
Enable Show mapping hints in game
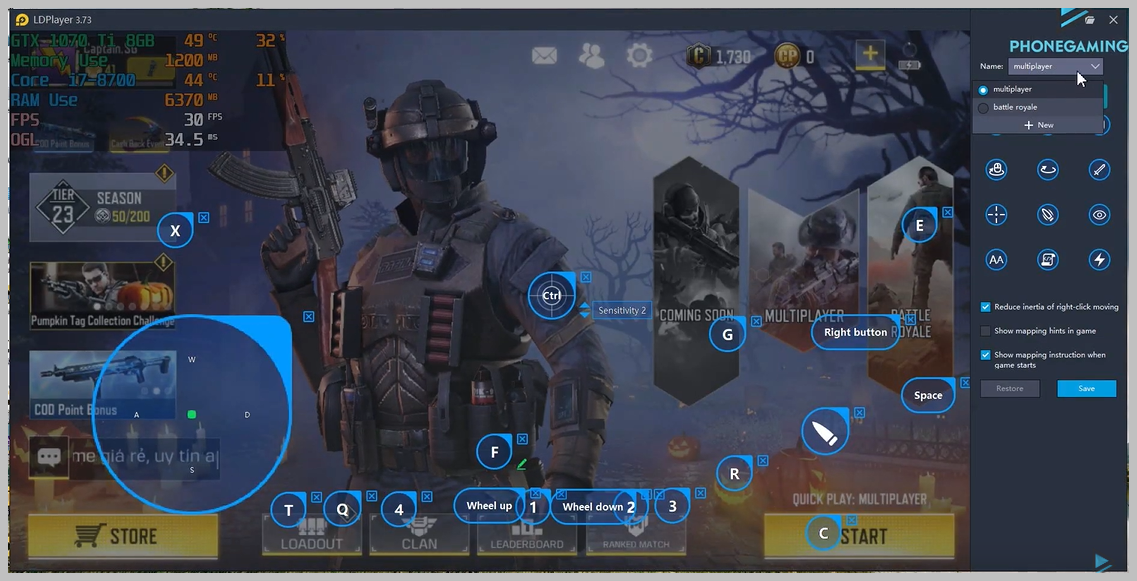point(985,331)
